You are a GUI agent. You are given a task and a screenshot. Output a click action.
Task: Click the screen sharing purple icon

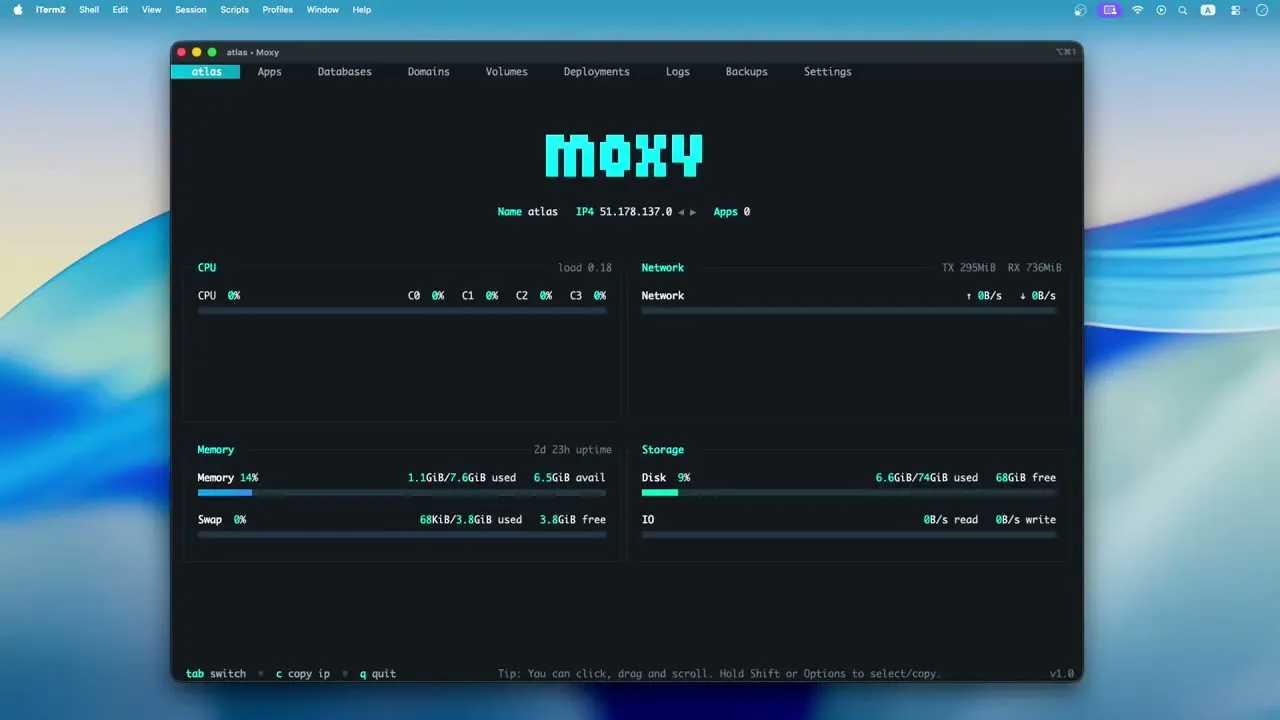1109,10
